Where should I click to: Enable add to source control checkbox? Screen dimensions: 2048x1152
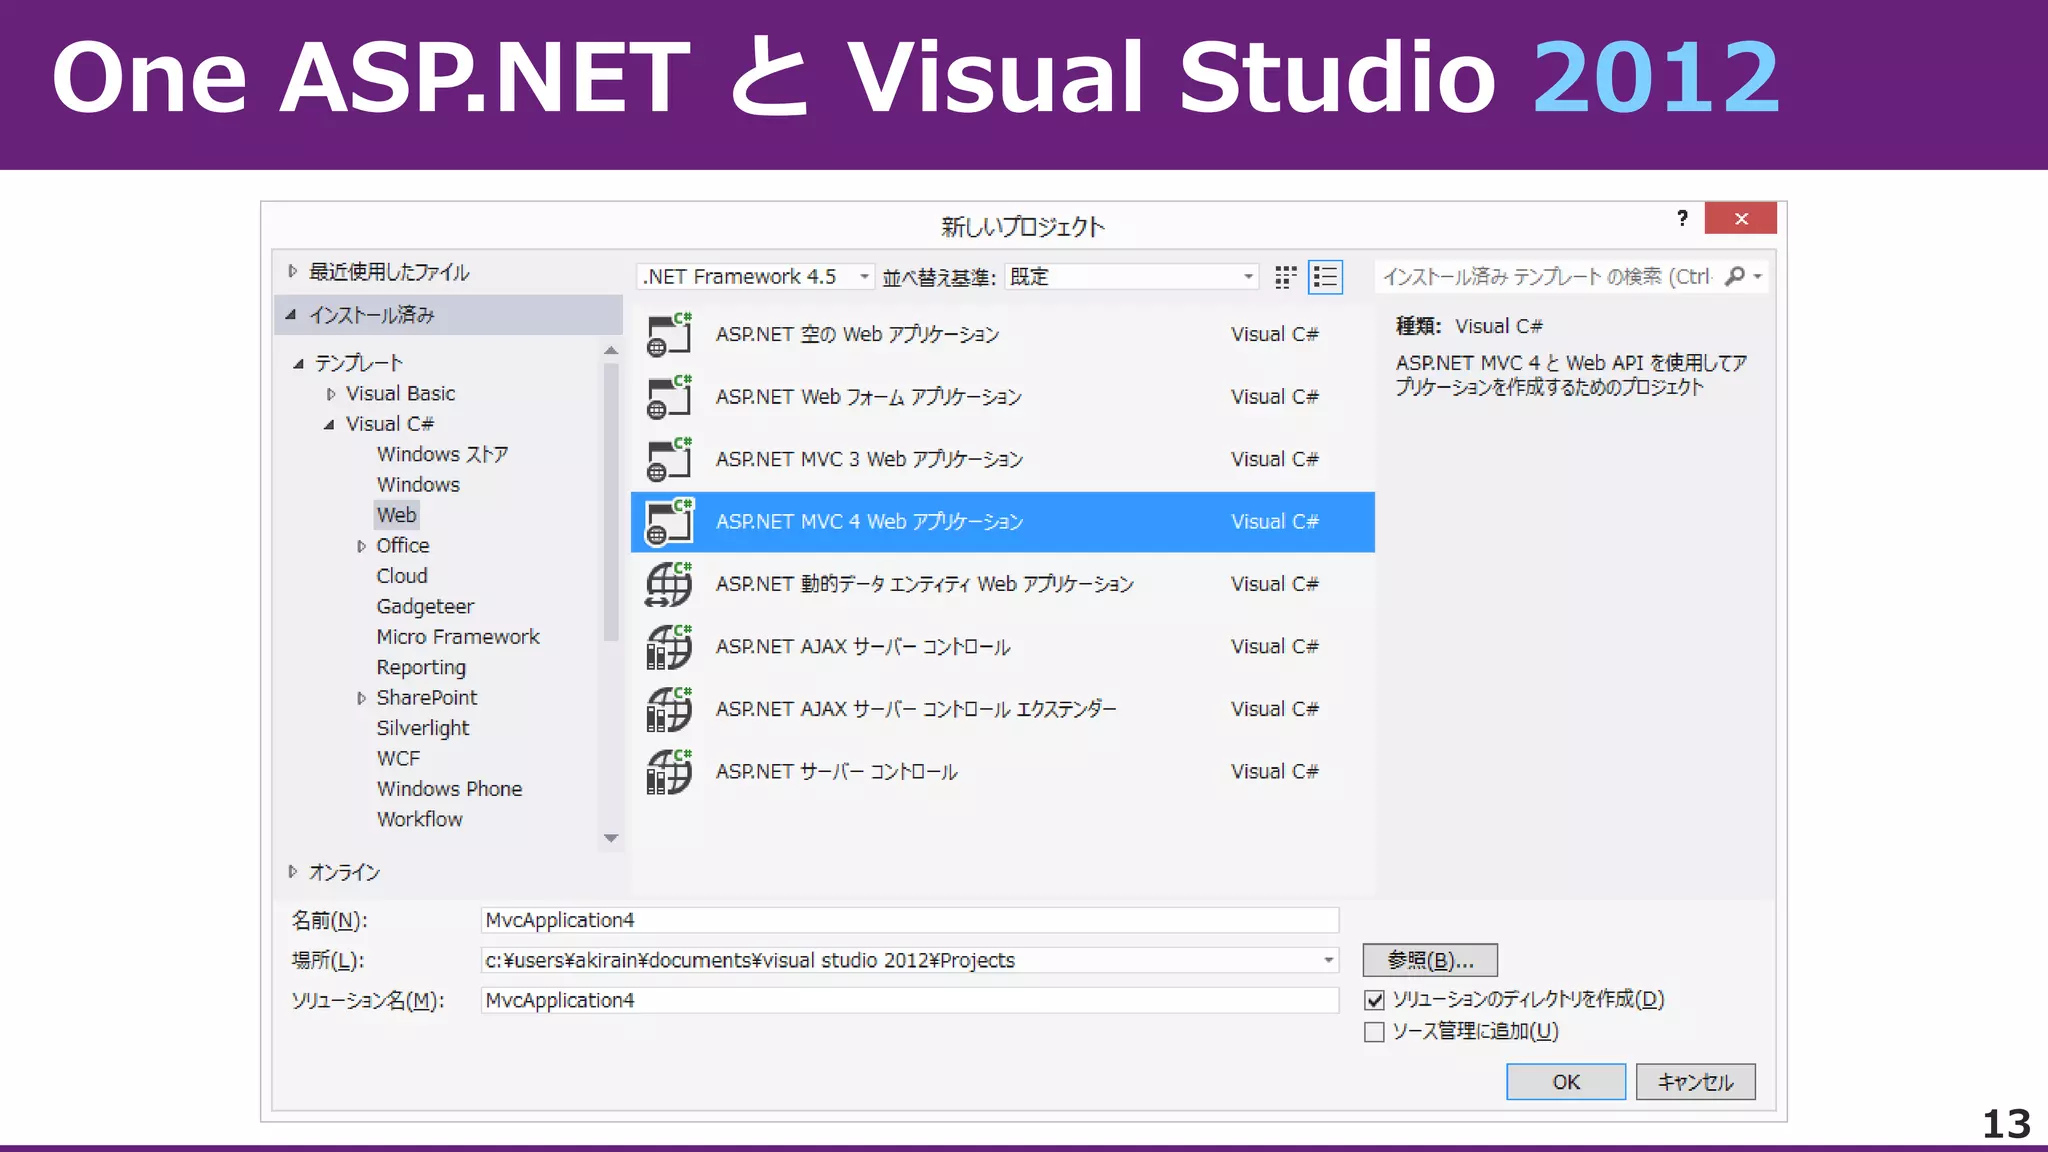coord(1374,1032)
